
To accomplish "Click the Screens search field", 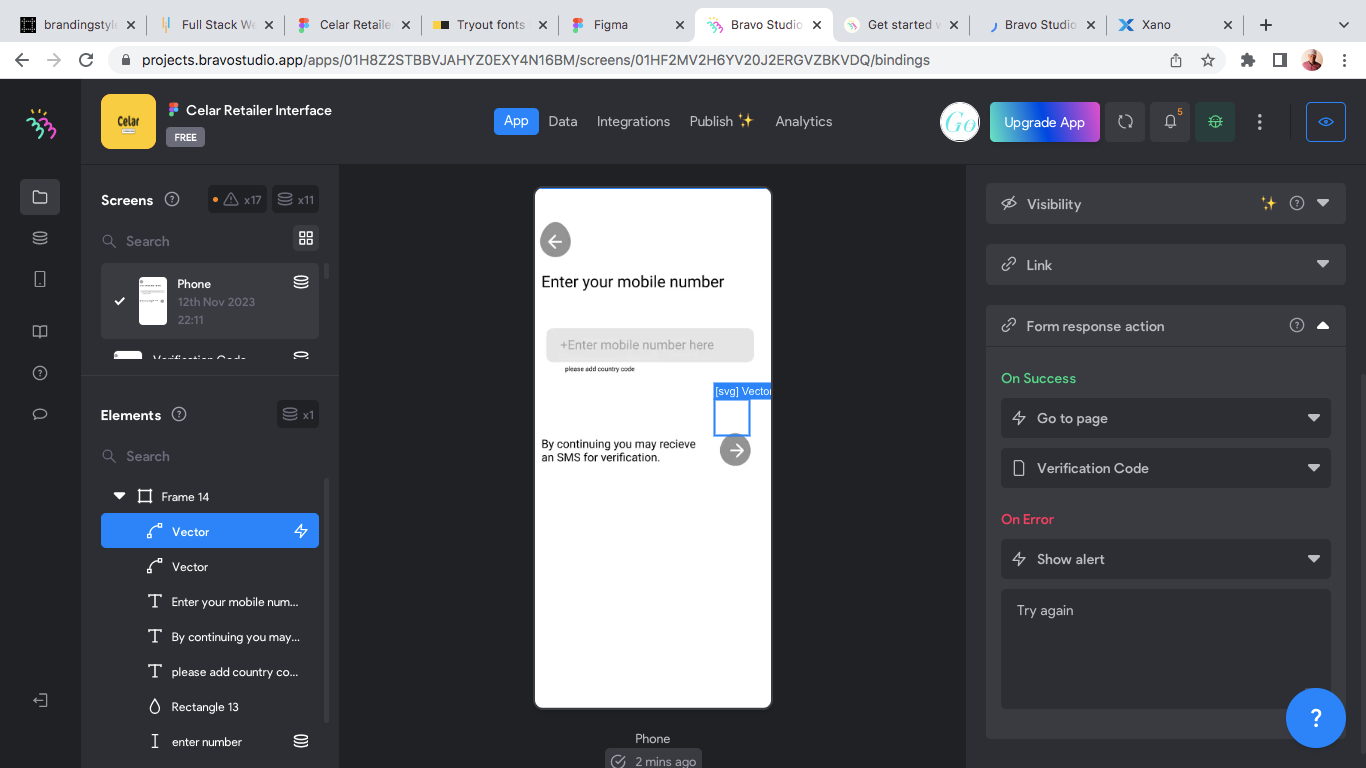I will pyautogui.click(x=195, y=241).
